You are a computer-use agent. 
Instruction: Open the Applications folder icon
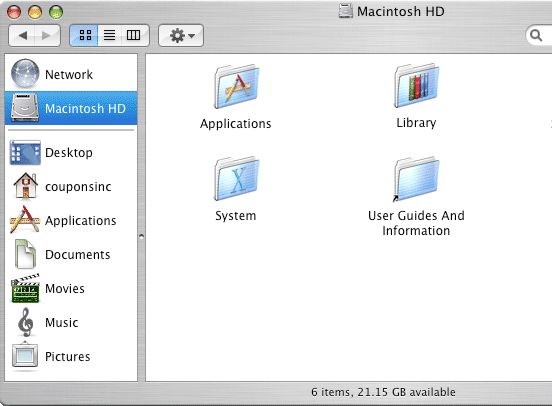coord(237,86)
